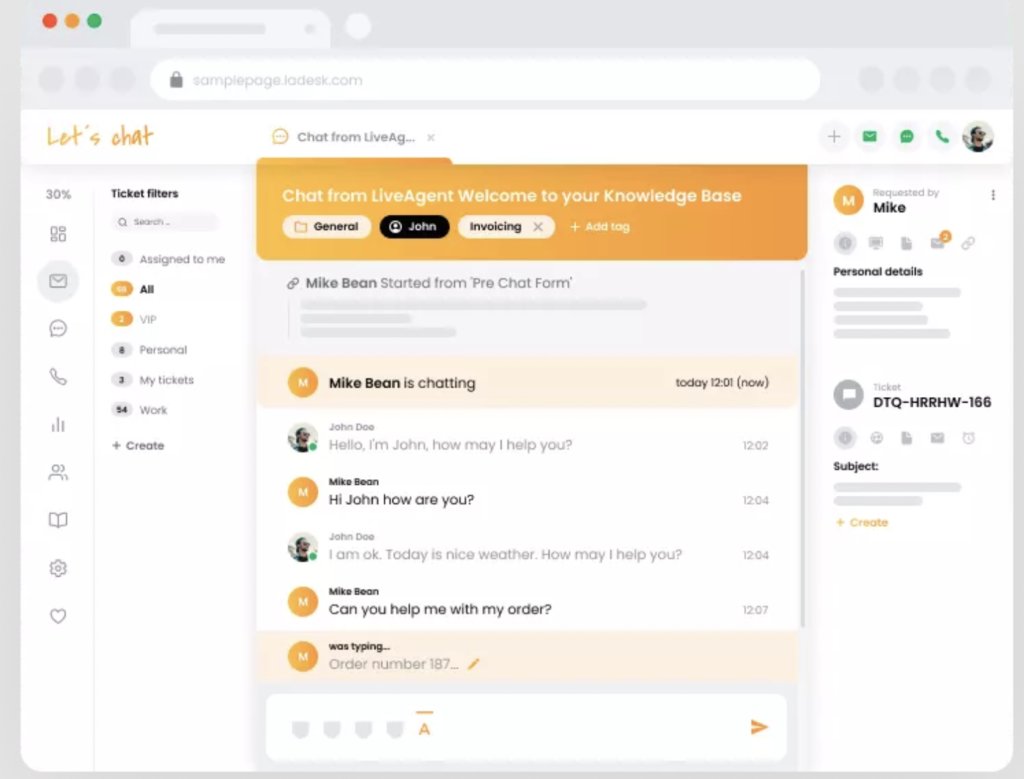Open the dashboard grid icon in sidebar
The width and height of the screenshot is (1024, 779).
click(58, 234)
